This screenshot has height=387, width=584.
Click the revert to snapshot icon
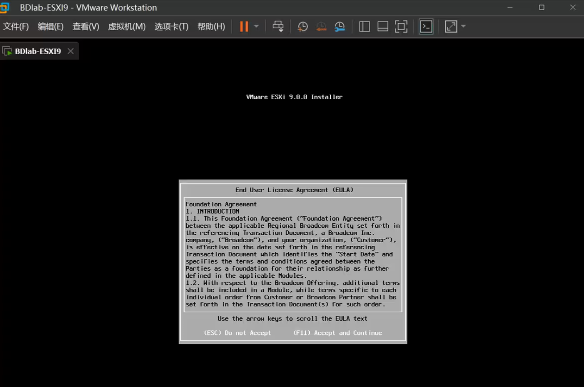tap(321, 26)
